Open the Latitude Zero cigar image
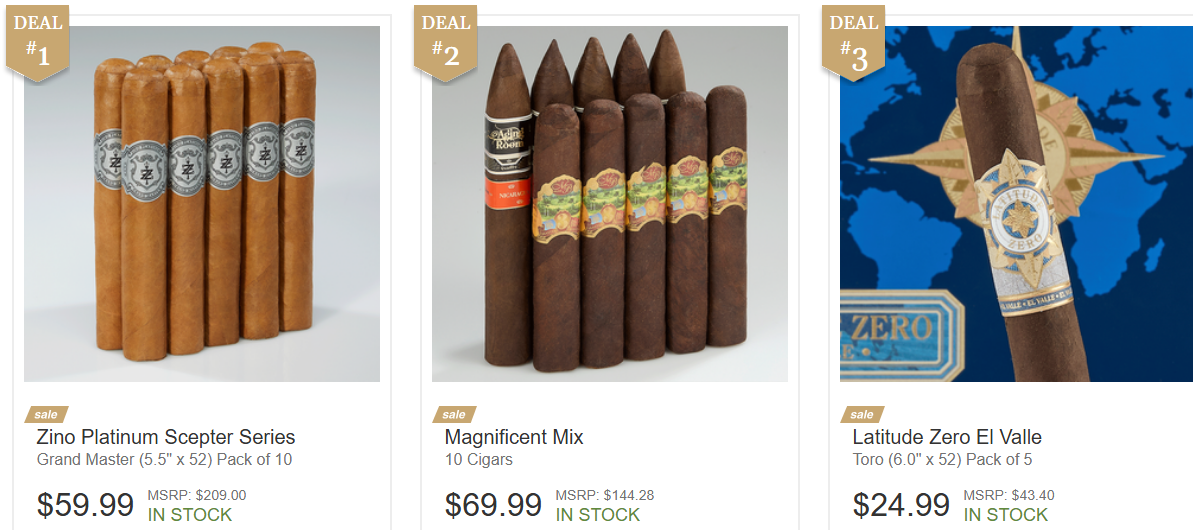 pos(1016,204)
